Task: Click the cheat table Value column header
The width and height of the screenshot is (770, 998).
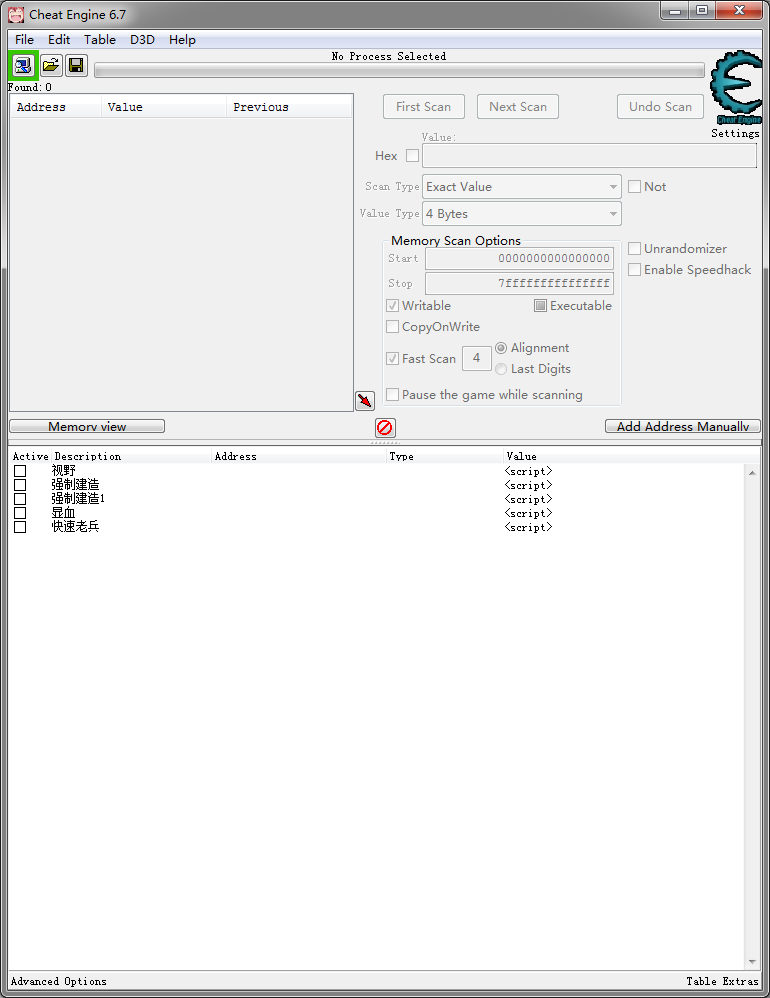Action: (630, 456)
